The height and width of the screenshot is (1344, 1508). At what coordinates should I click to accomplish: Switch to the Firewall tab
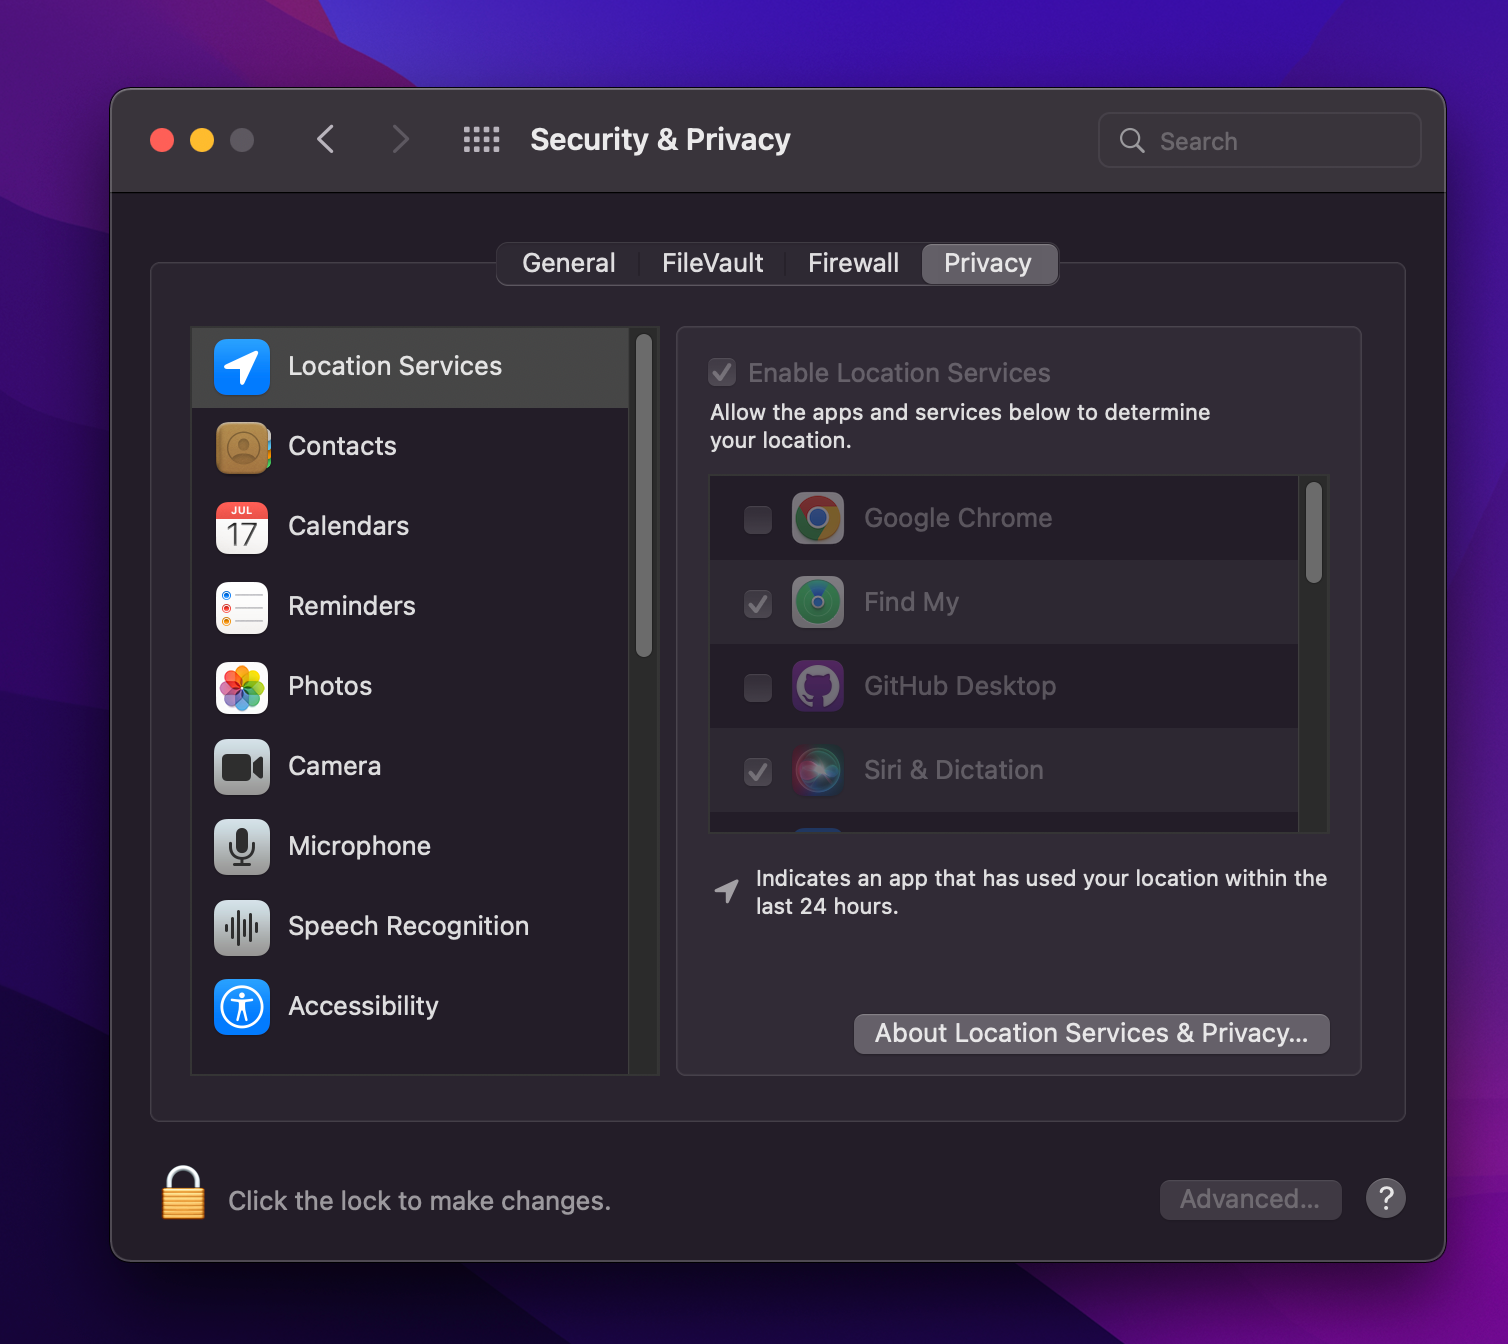pyautogui.click(x=853, y=264)
